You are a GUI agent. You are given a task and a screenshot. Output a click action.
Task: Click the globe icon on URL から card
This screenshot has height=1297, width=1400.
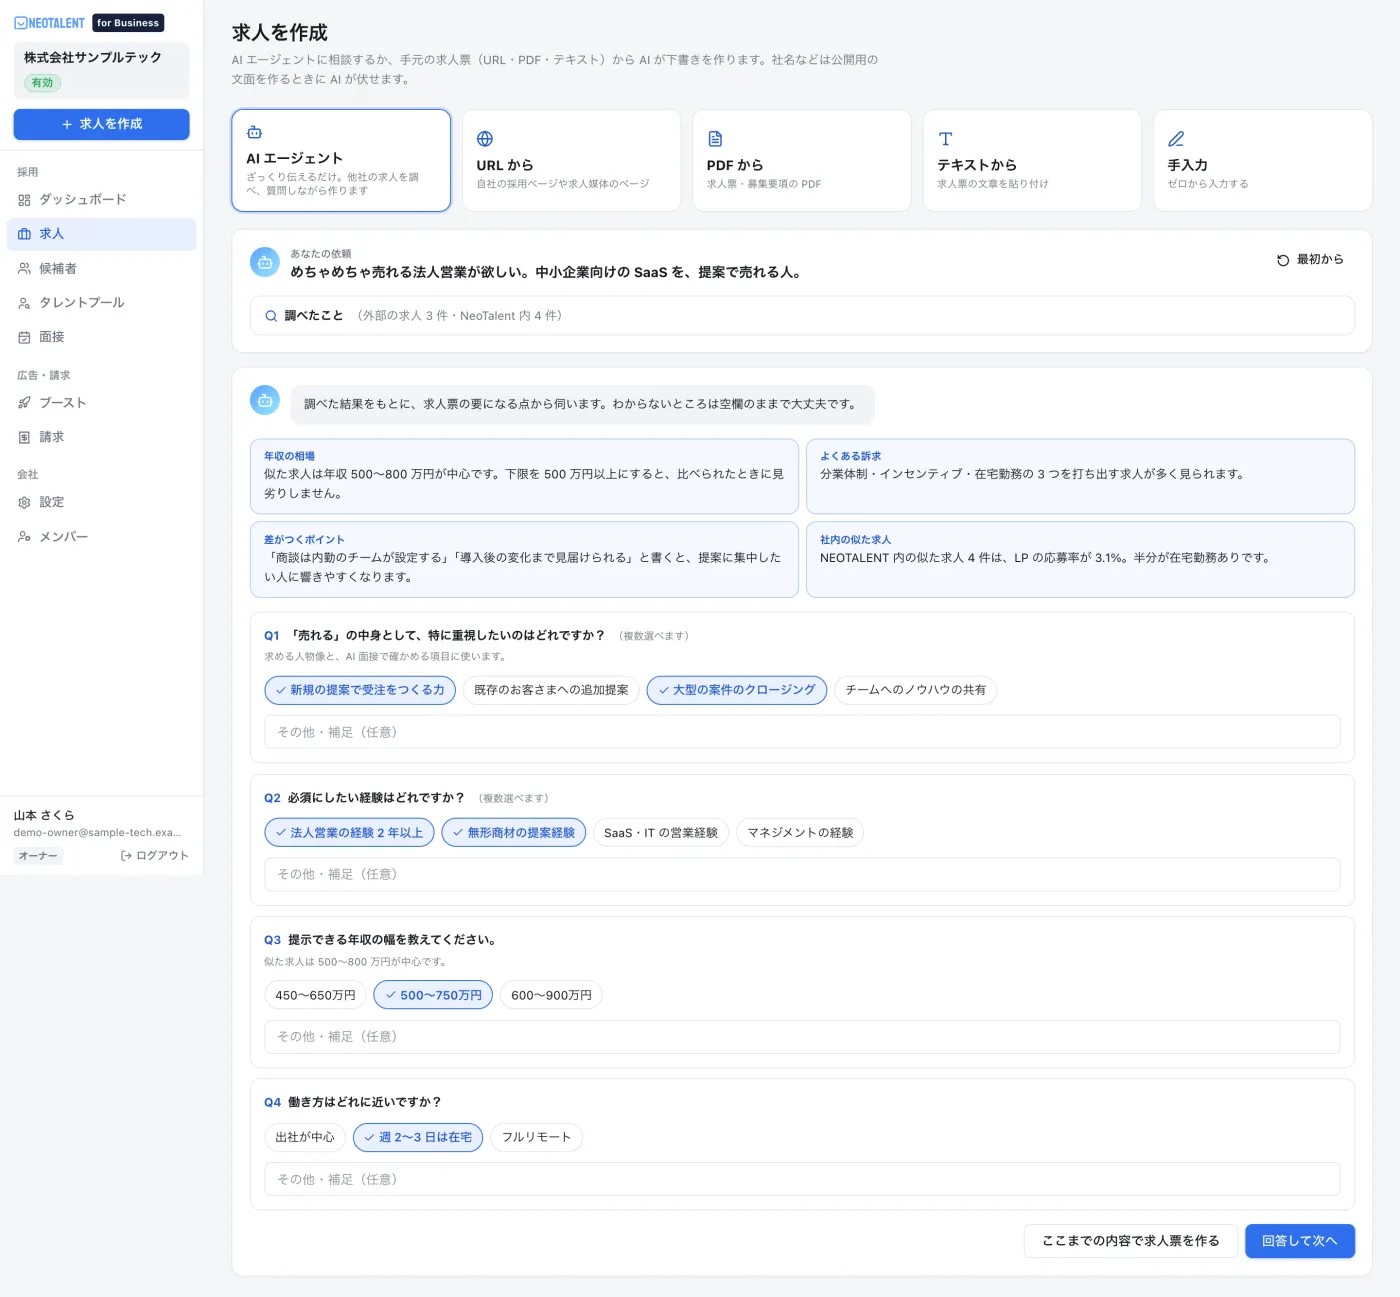(x=485, y=139)
